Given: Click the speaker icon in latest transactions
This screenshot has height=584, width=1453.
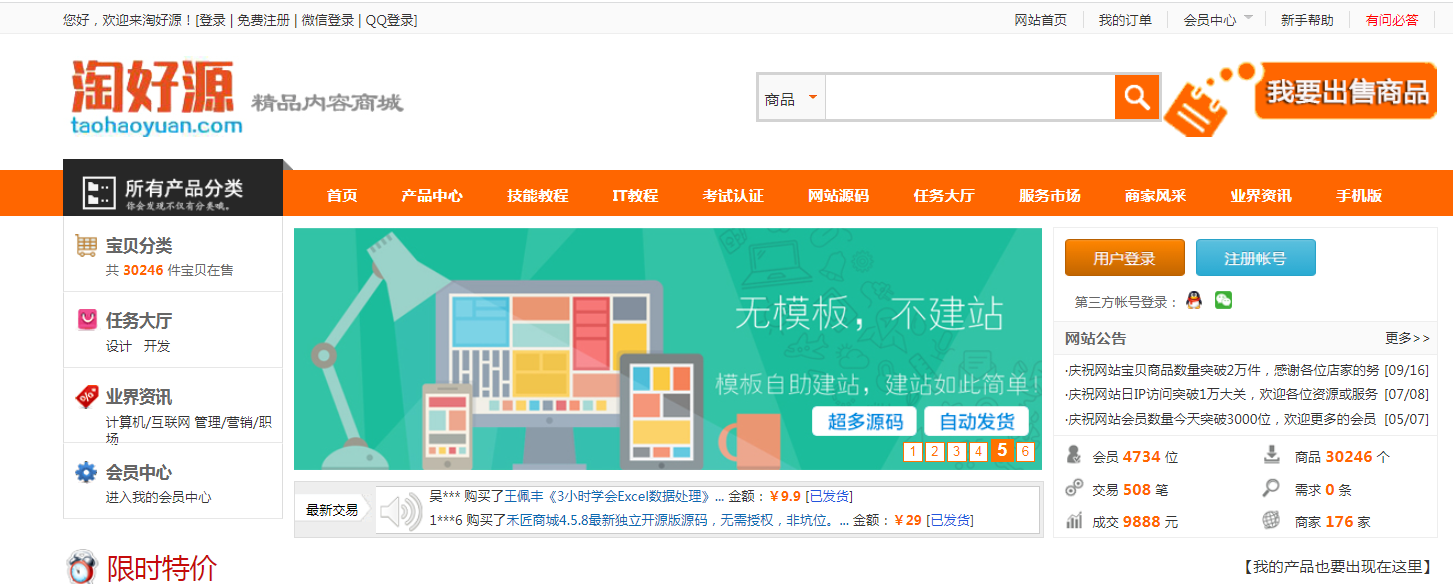Looking at the screenshot, I should [400, 511].
